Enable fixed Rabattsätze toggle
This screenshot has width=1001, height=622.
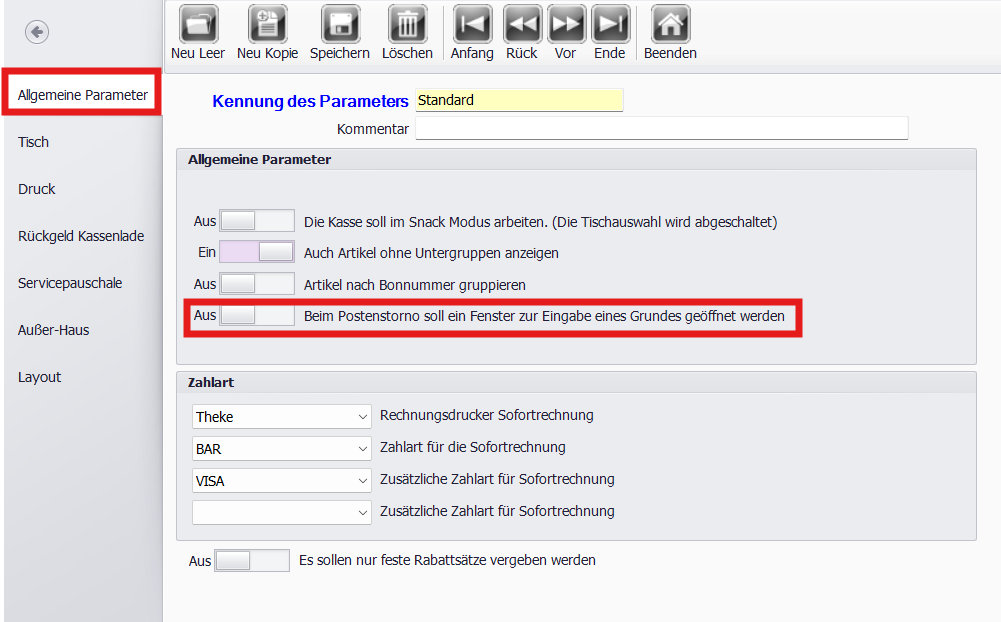252,561
